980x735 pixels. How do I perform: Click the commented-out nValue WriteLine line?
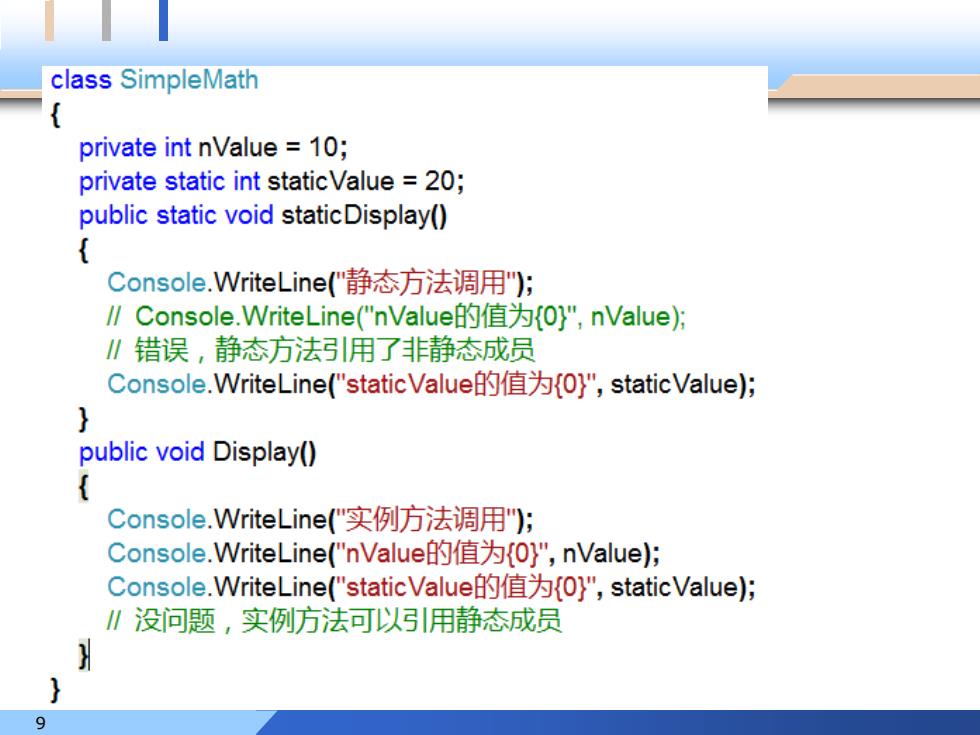[396, 316]
